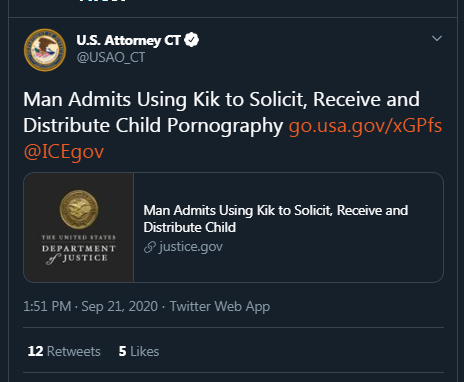Click the 1:51 PM timestamp

(x=47, y=306)
